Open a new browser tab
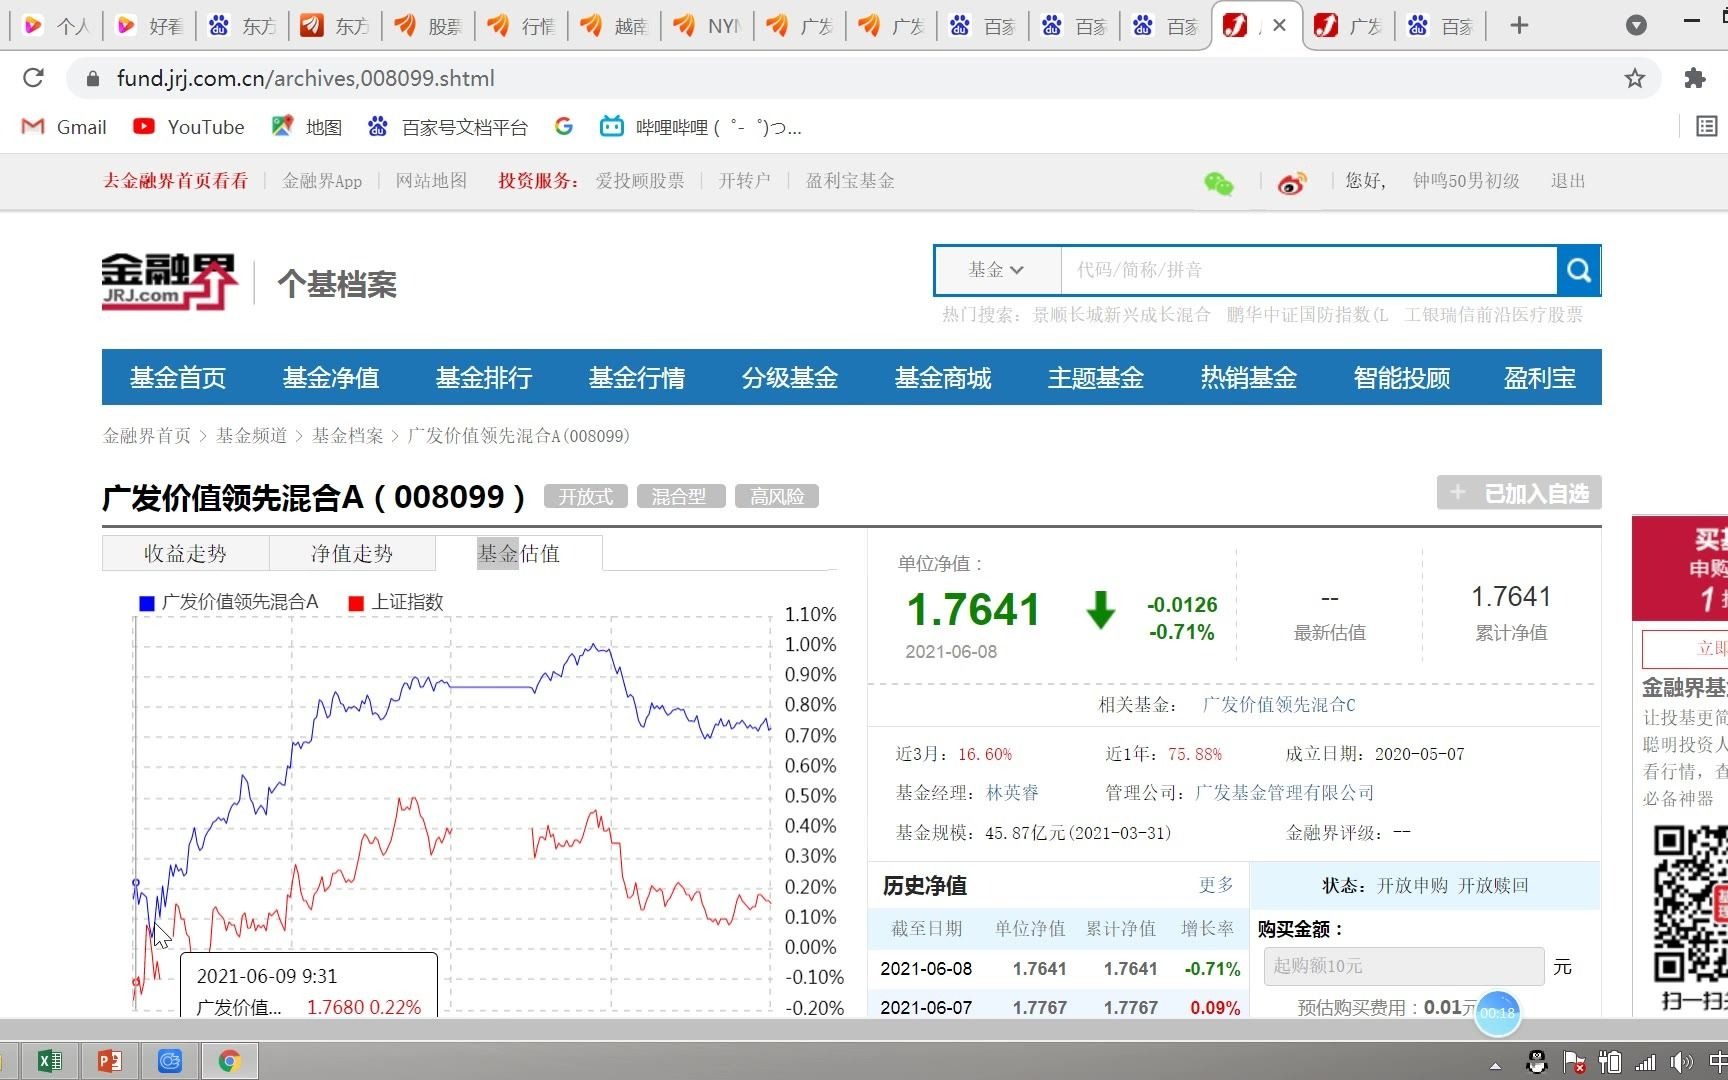 tap(1519, 25)
